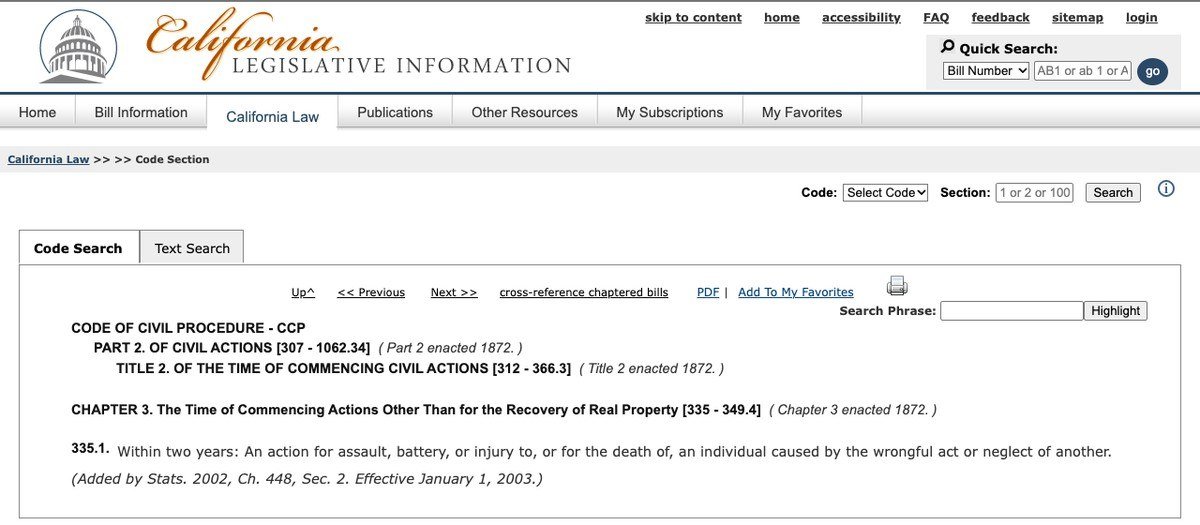
Task: Click the Highlight button
Action: coord(1115,311)
